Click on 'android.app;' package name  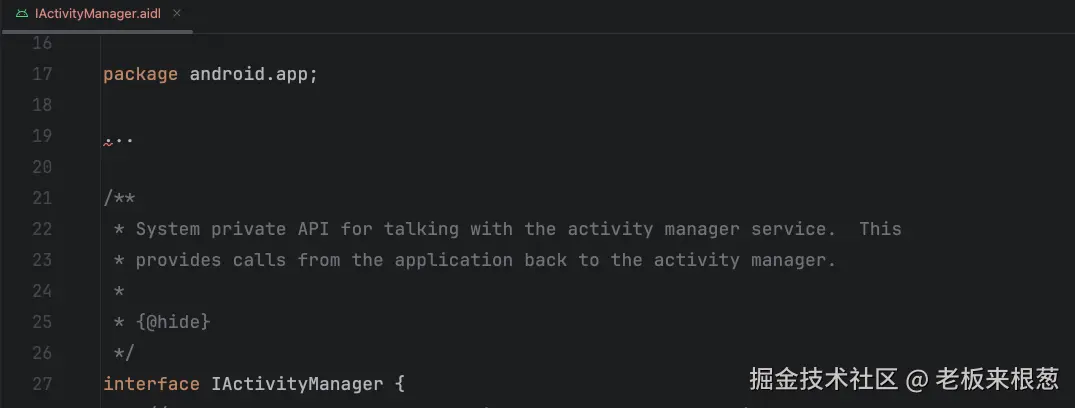click(x=253, y=74)
